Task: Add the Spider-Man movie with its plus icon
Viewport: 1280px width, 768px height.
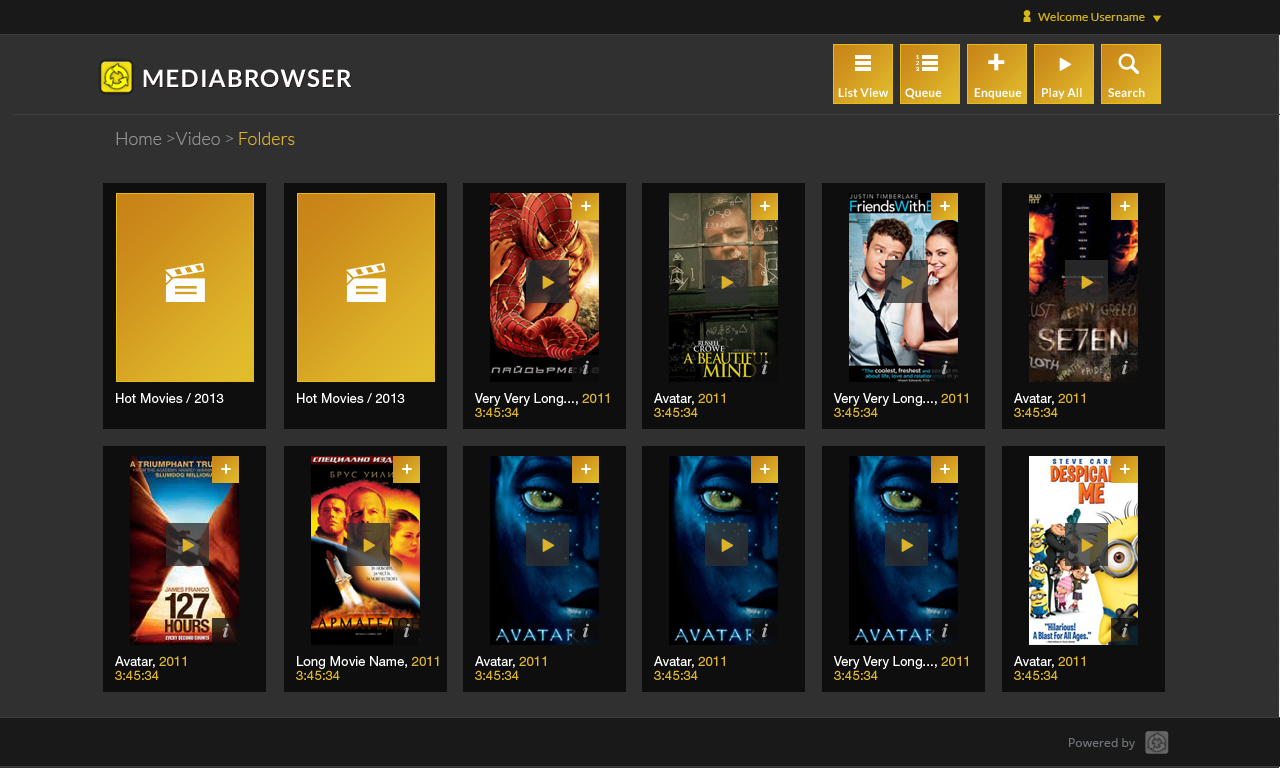Action: click(x=585, y=207)
